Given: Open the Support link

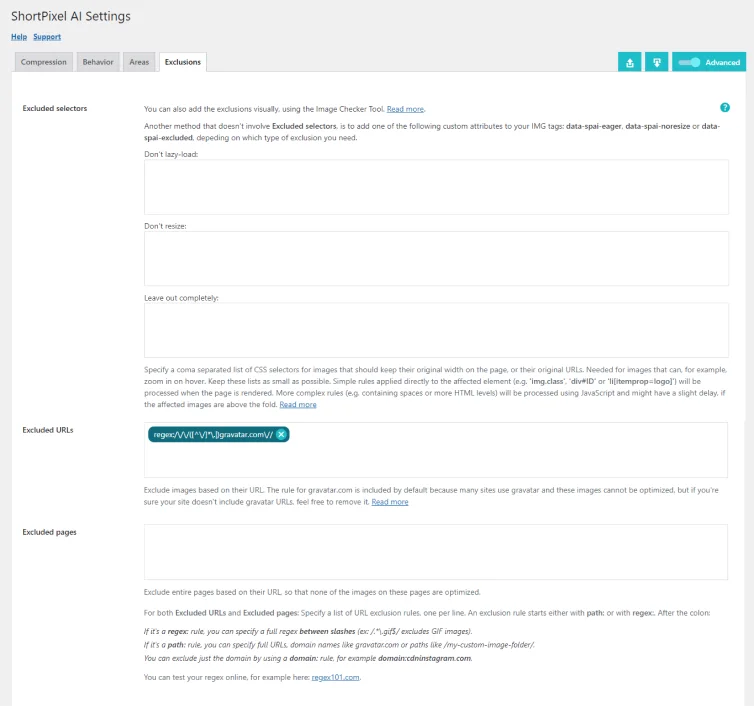Looking at the screenshot, I should (x=47, y=37).
